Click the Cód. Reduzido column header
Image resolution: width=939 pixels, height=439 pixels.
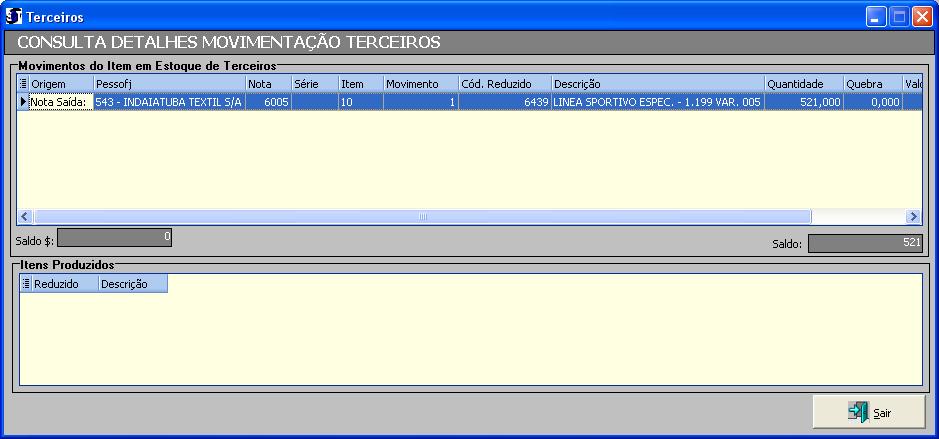click(504, 85)
